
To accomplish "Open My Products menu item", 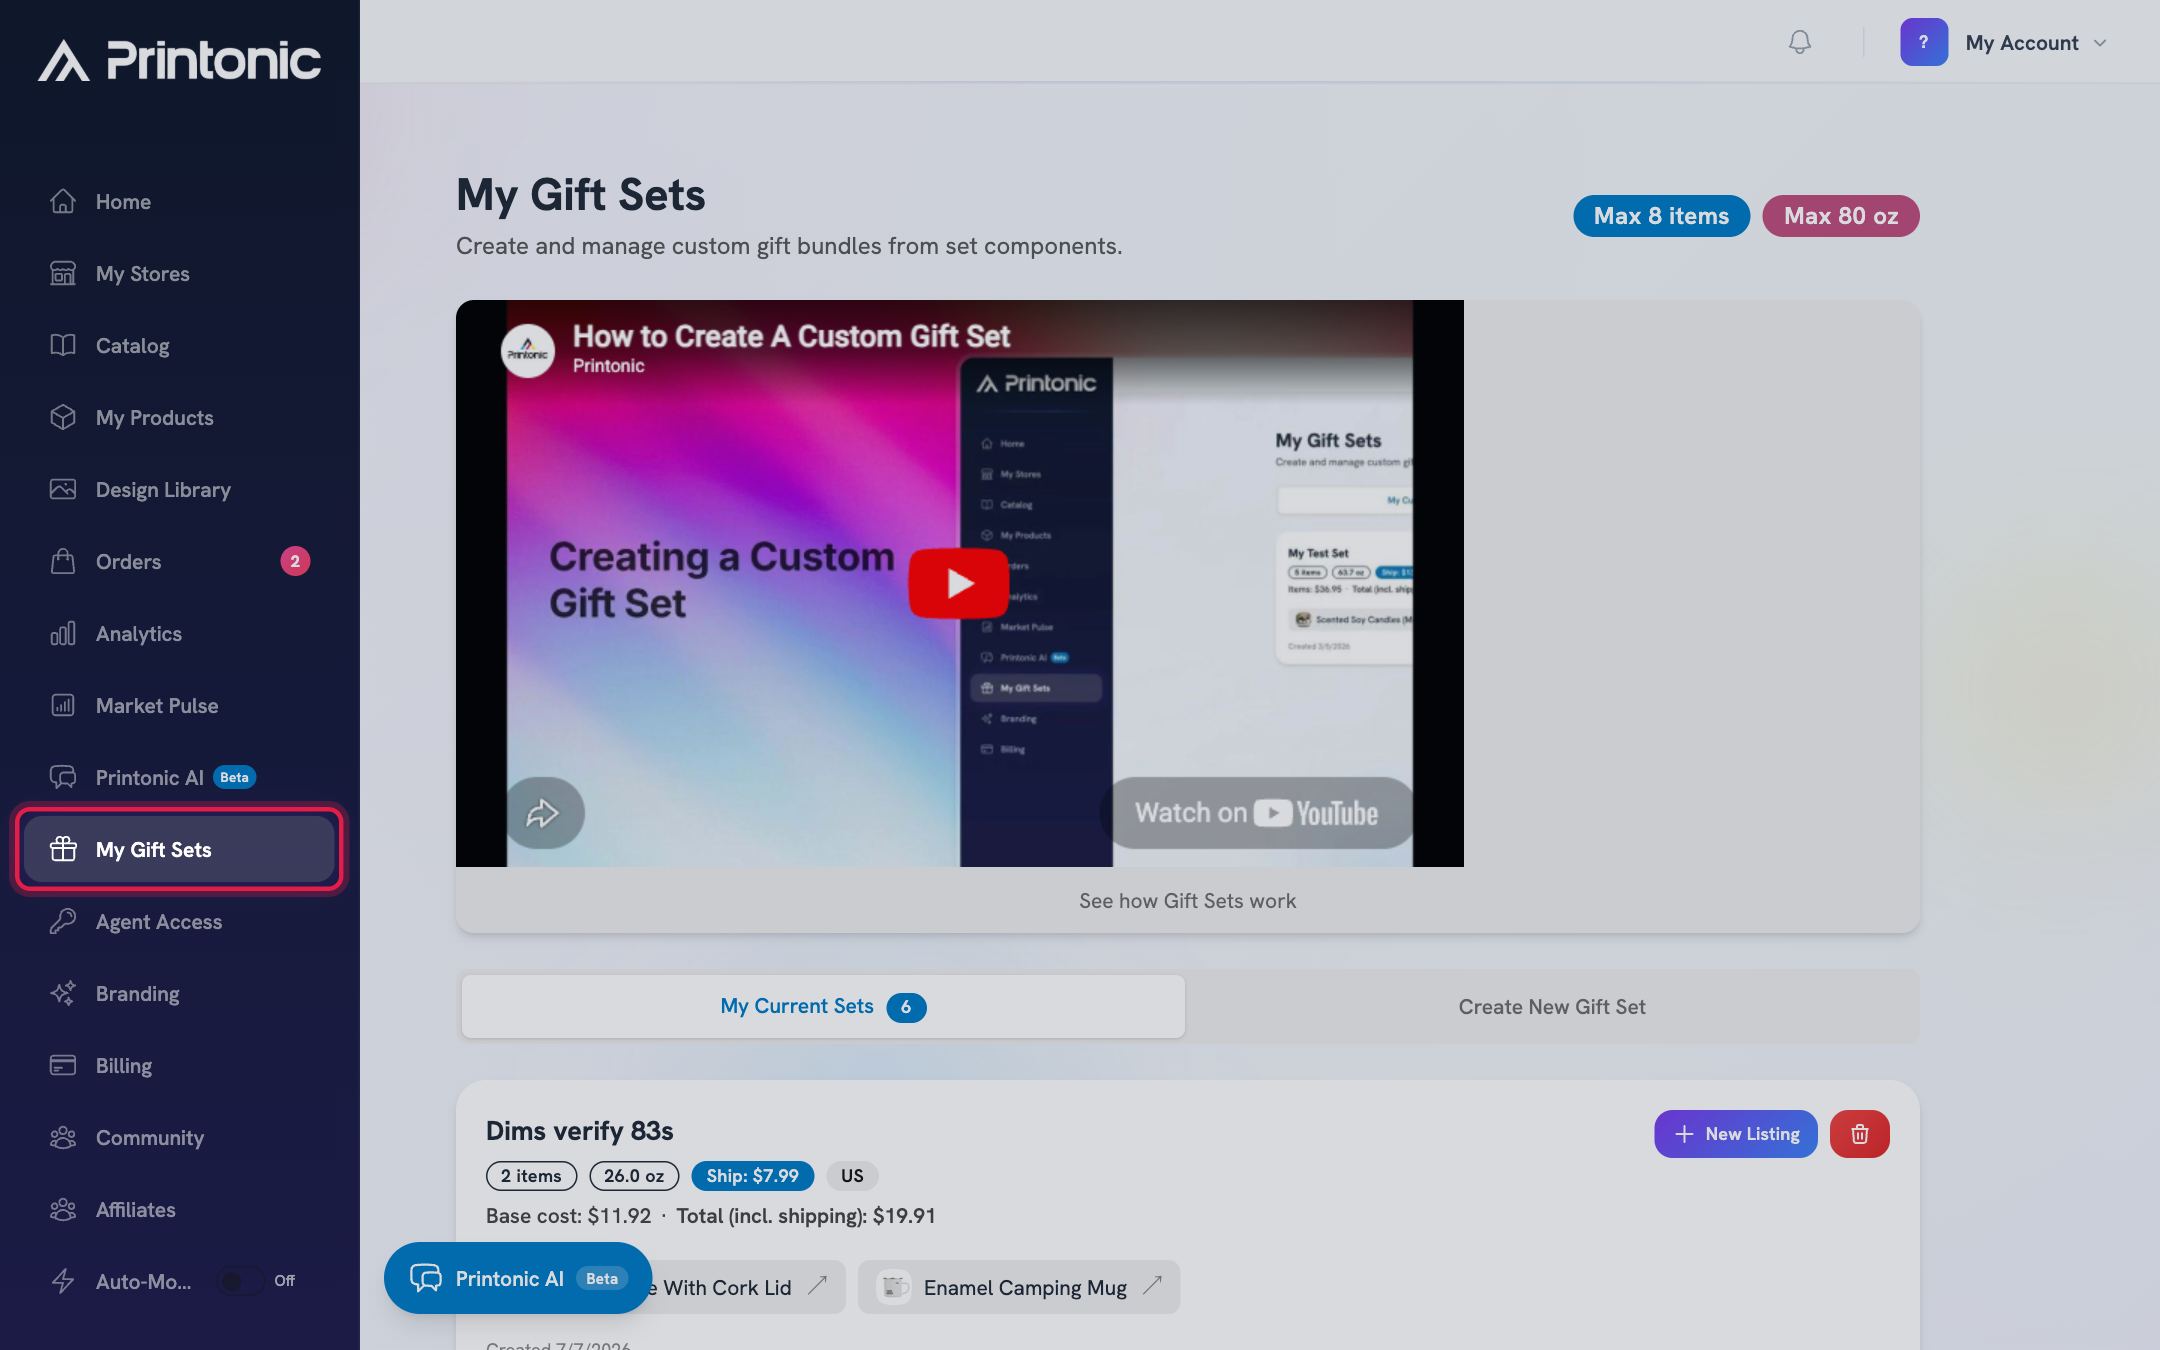I will tap(179, 417).
